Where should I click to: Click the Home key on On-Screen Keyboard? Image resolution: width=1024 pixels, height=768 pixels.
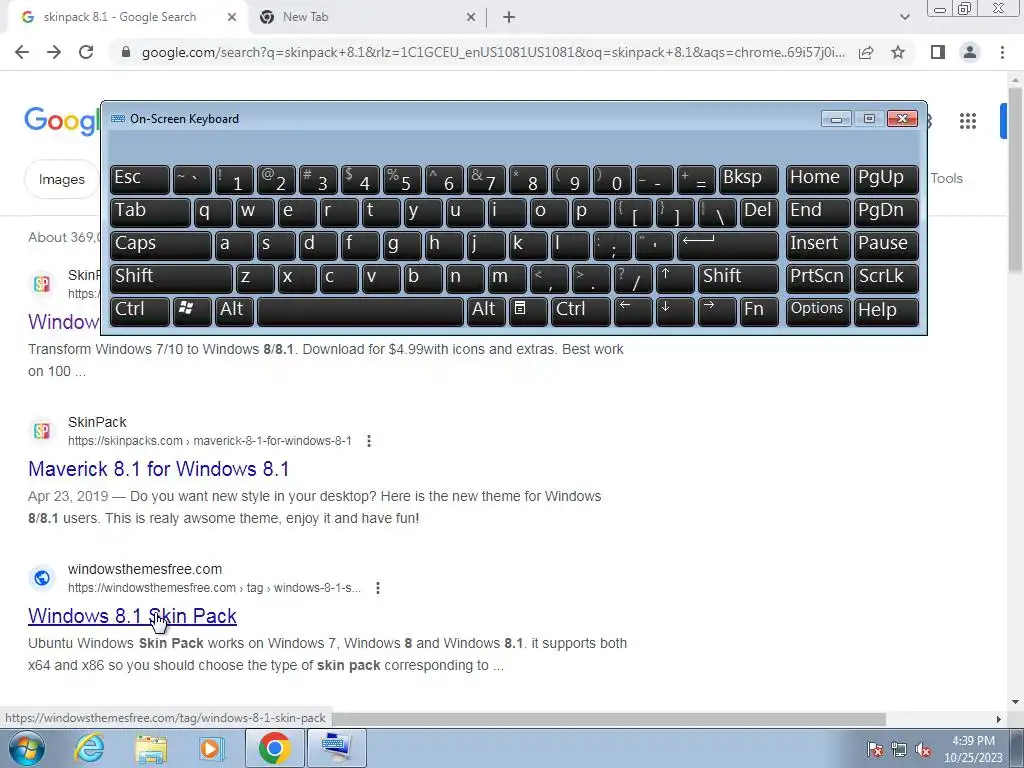pos(818,180)
